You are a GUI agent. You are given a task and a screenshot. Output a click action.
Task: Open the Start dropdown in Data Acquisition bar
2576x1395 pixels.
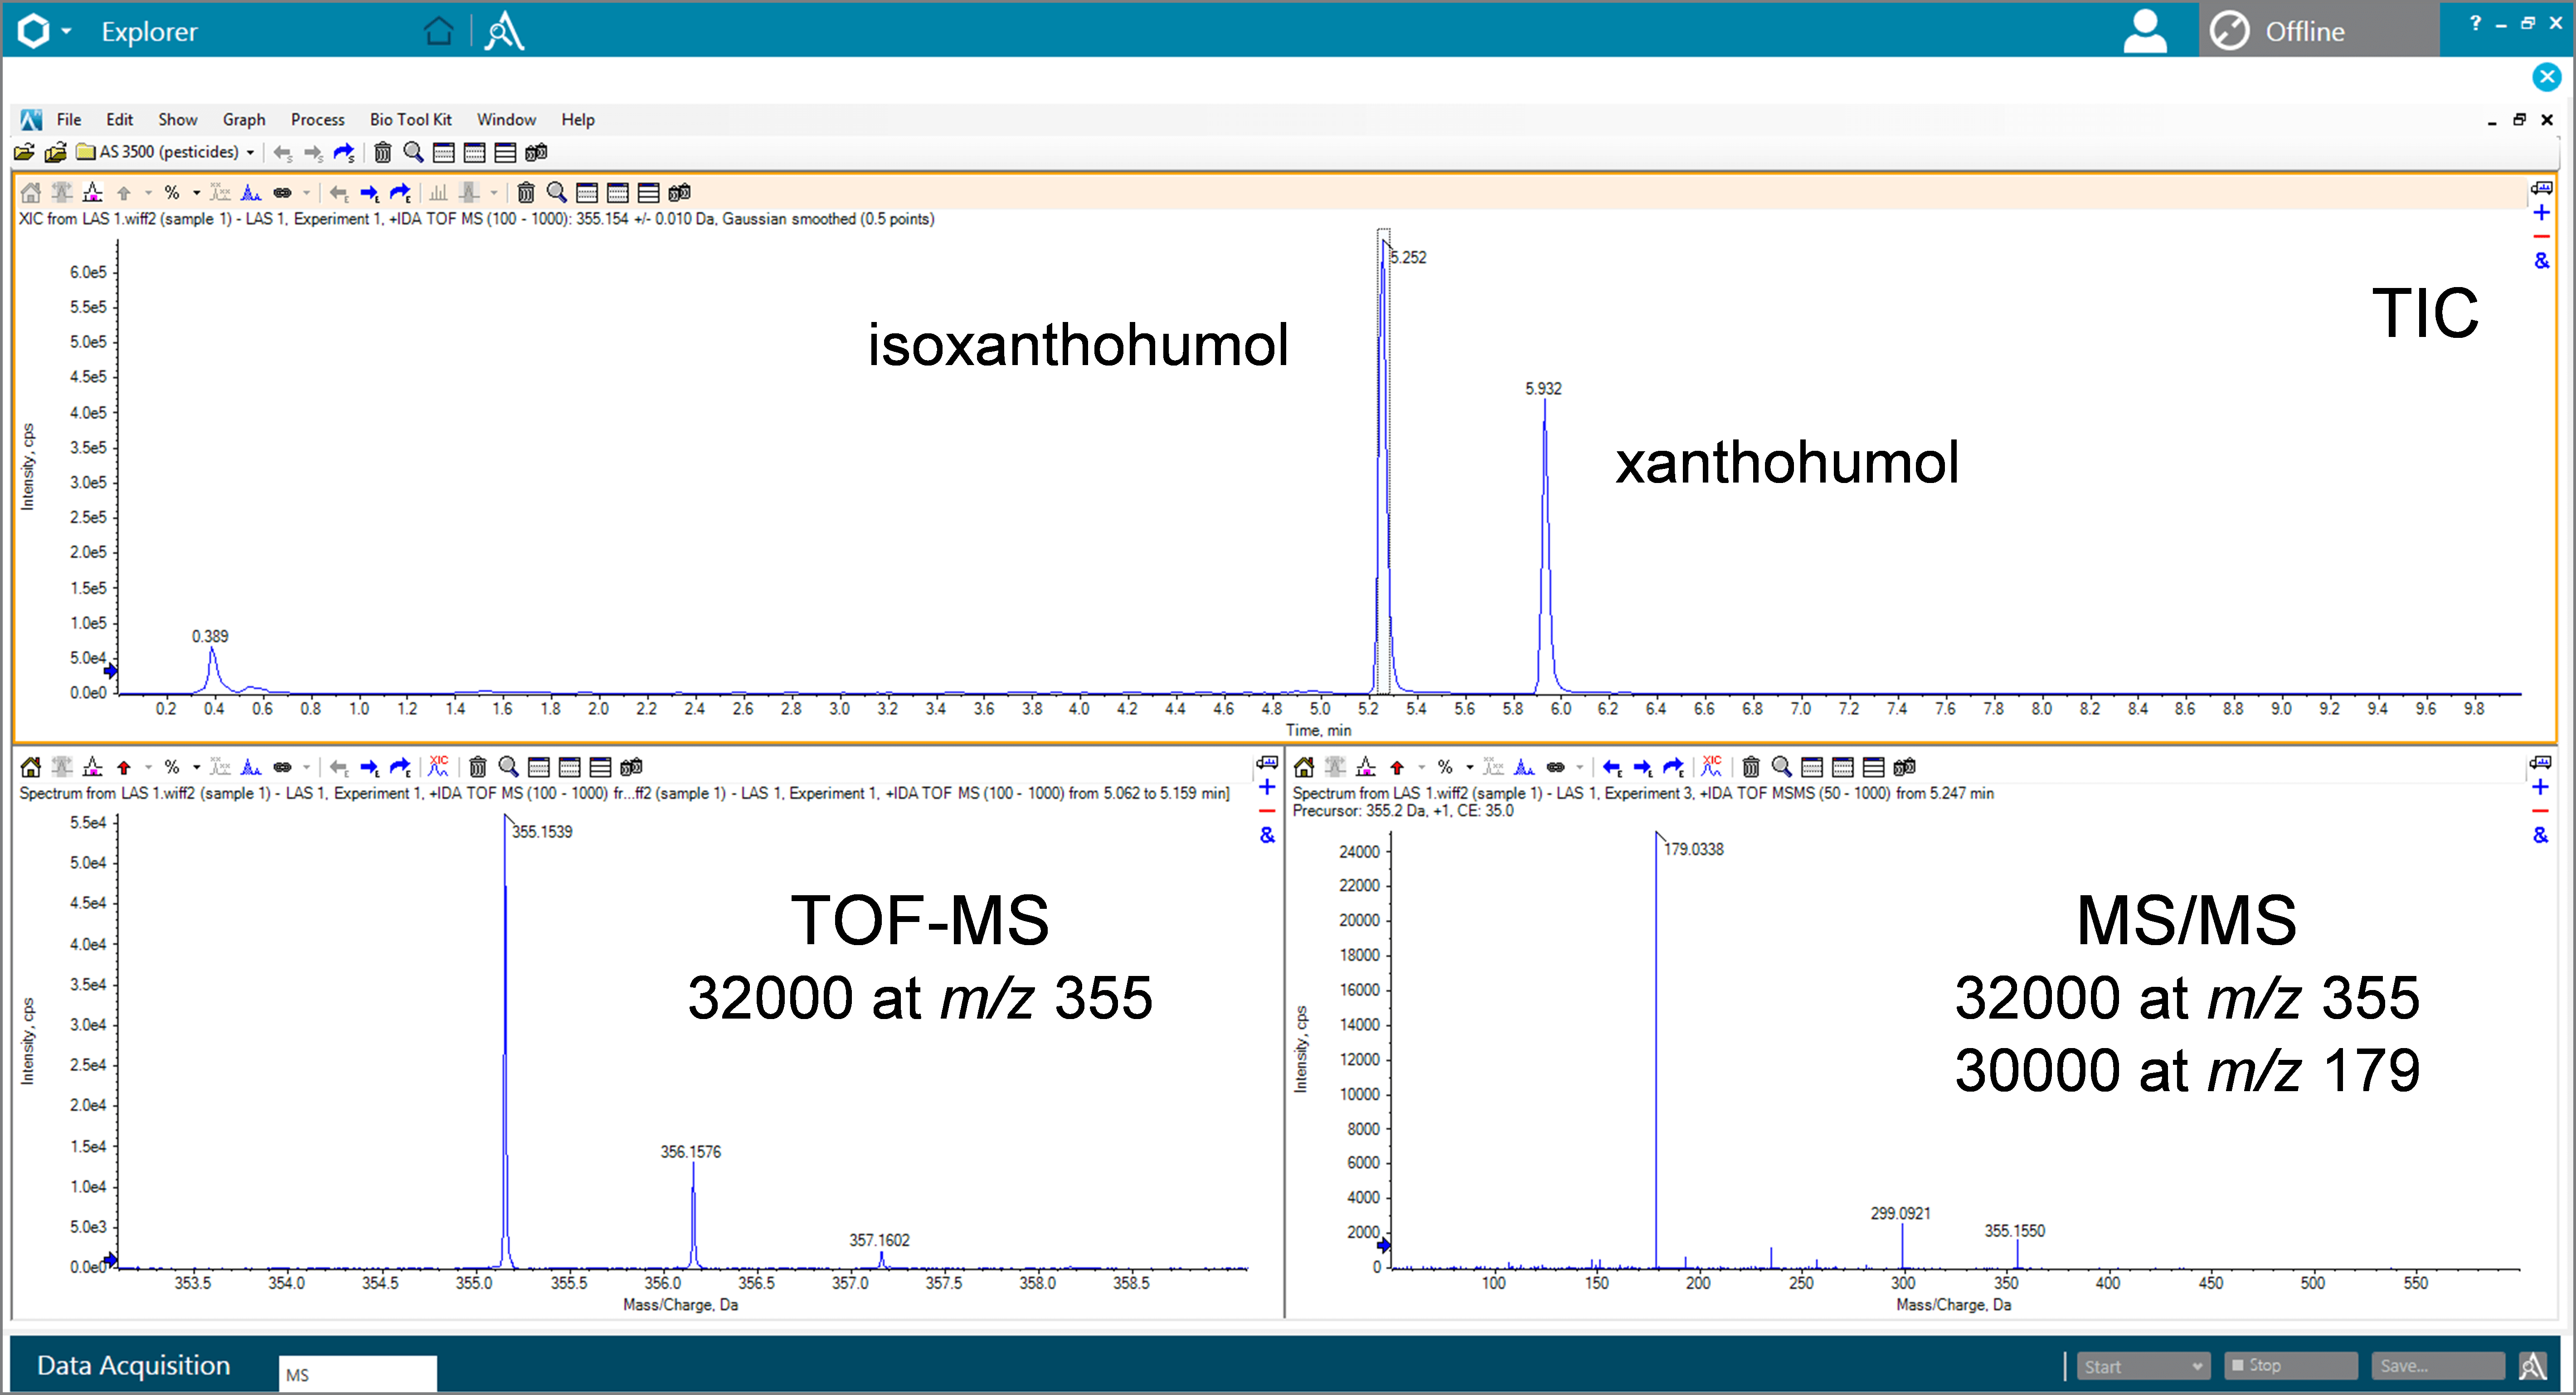click(x=2143, y=1366)
